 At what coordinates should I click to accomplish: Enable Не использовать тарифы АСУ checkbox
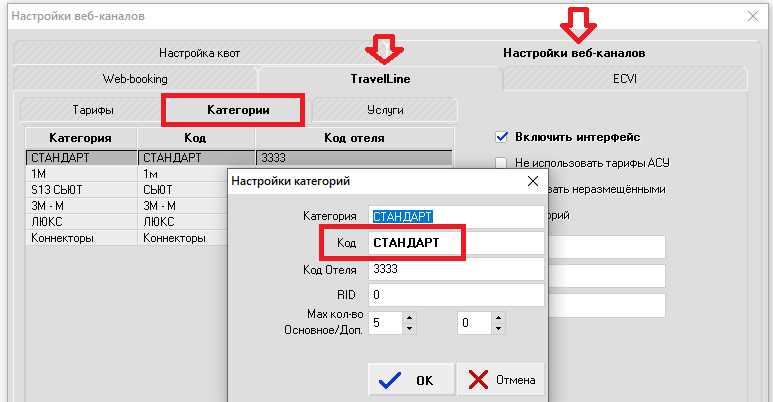tap(501, 163)
